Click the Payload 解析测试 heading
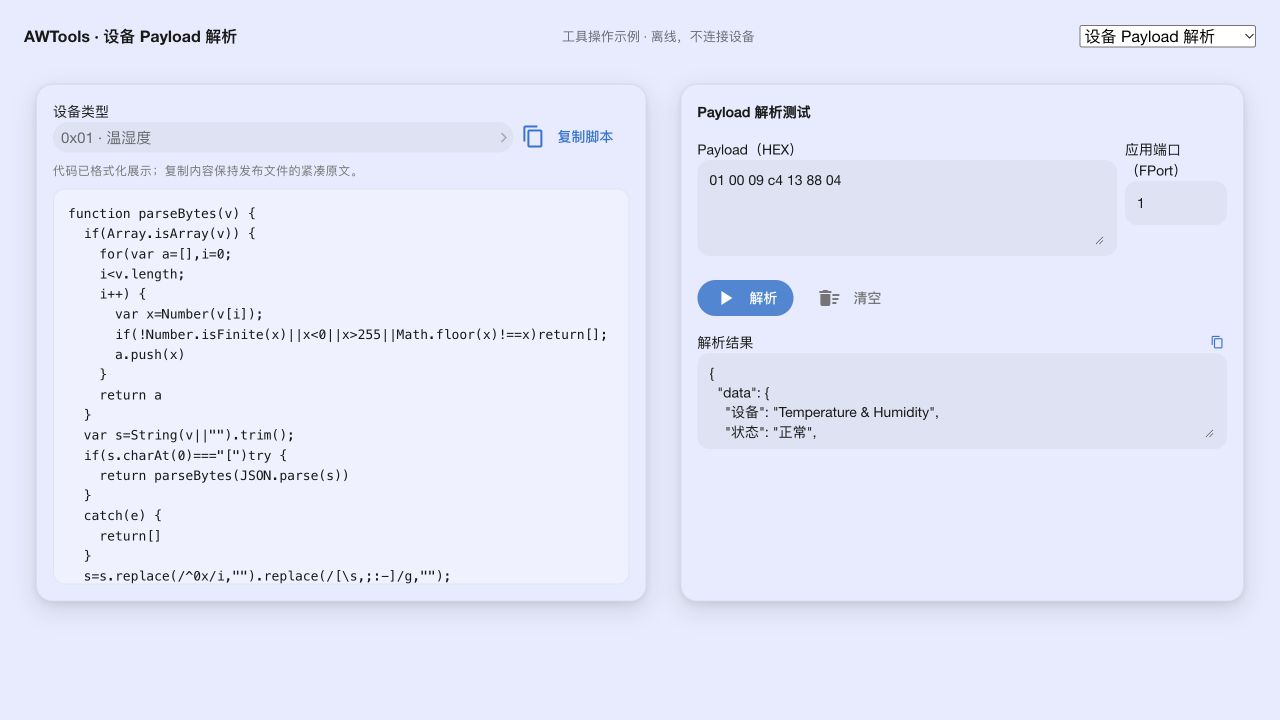The width and height of the screenshot is (1280, 720). tap(754, 113)
